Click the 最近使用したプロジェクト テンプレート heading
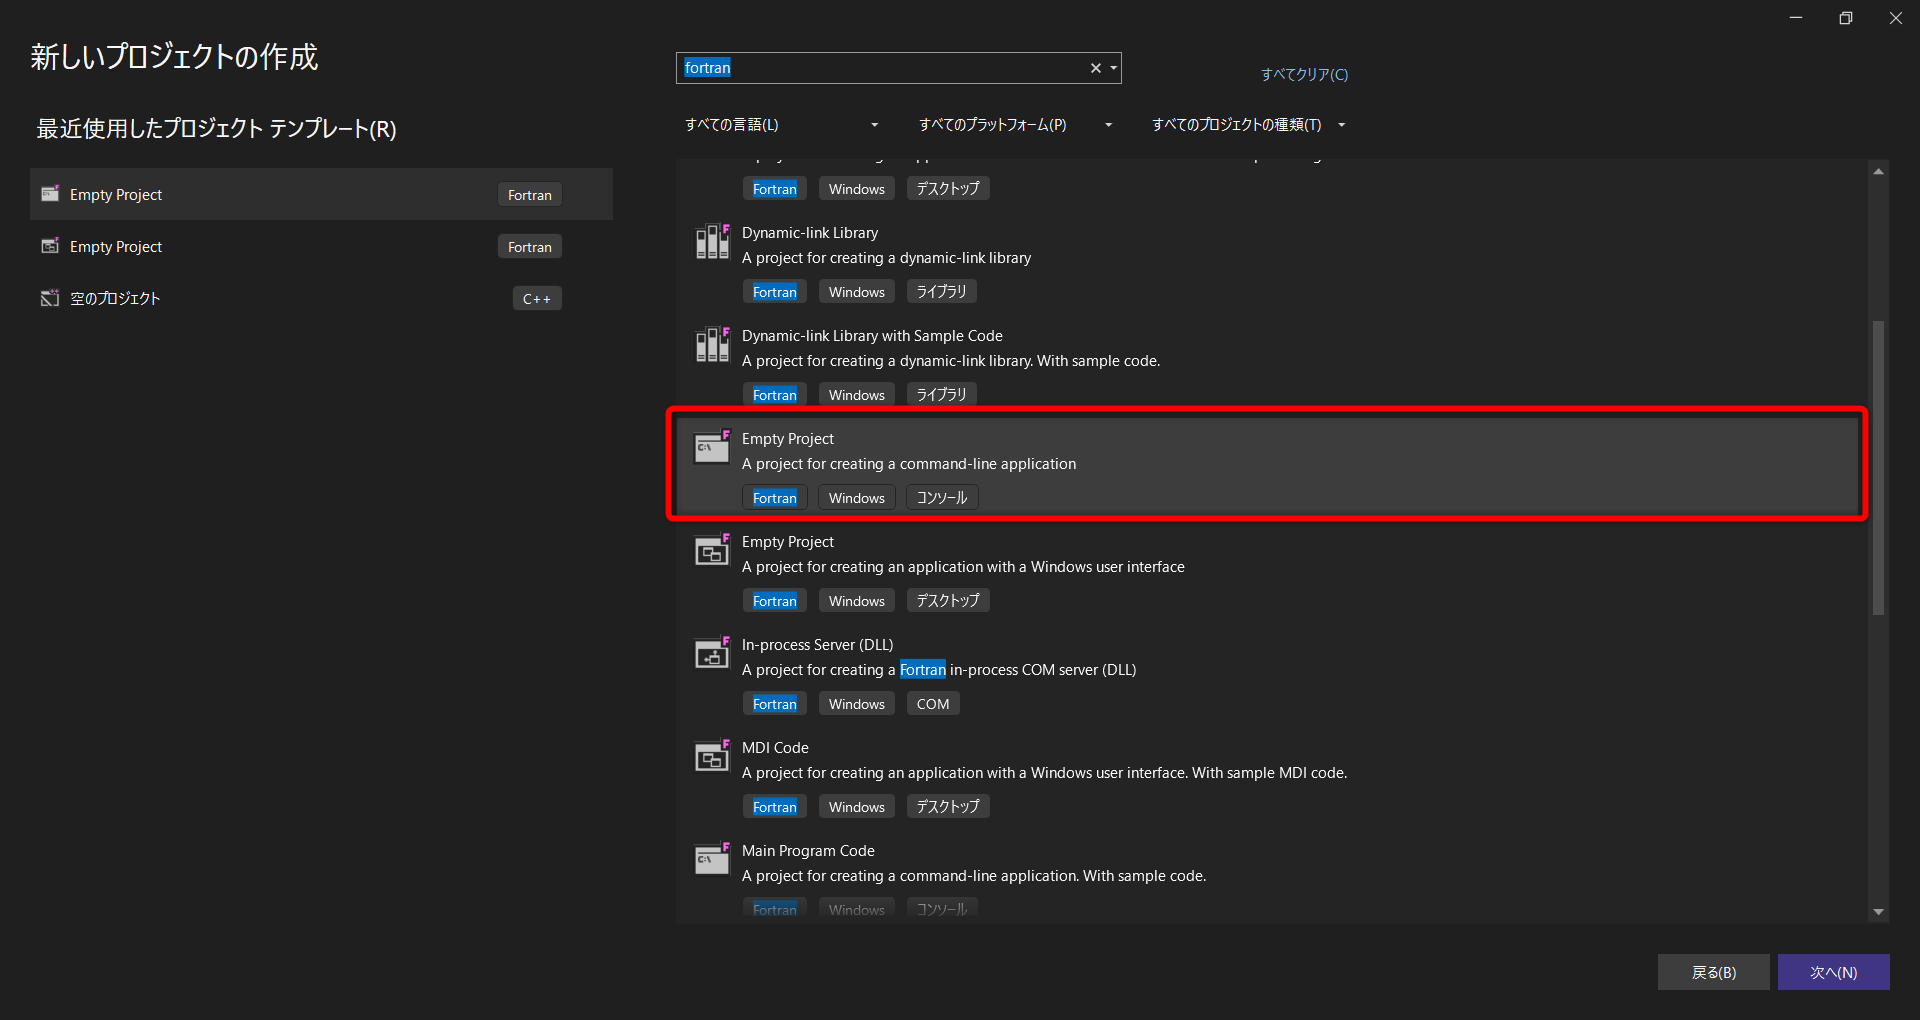The height and width of the screenshot is (1020, 1920). 216,129
